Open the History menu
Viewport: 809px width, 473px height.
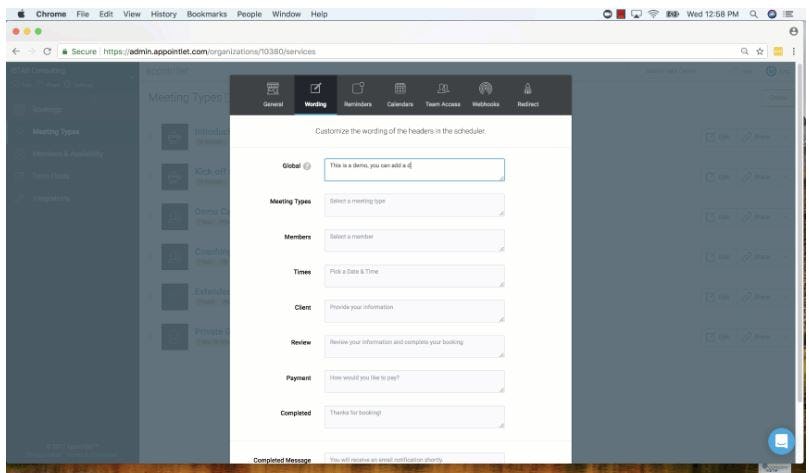pyautogui.click(x=164, y=14)
